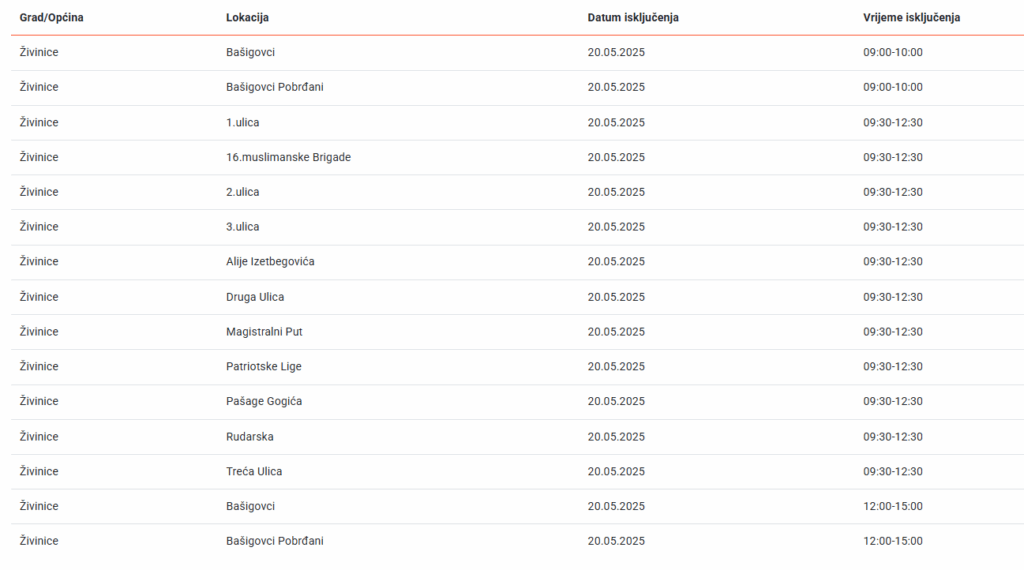The image size is (1024, 570).
Task: Click the Lokacija column header
Action: click(247, 18)
